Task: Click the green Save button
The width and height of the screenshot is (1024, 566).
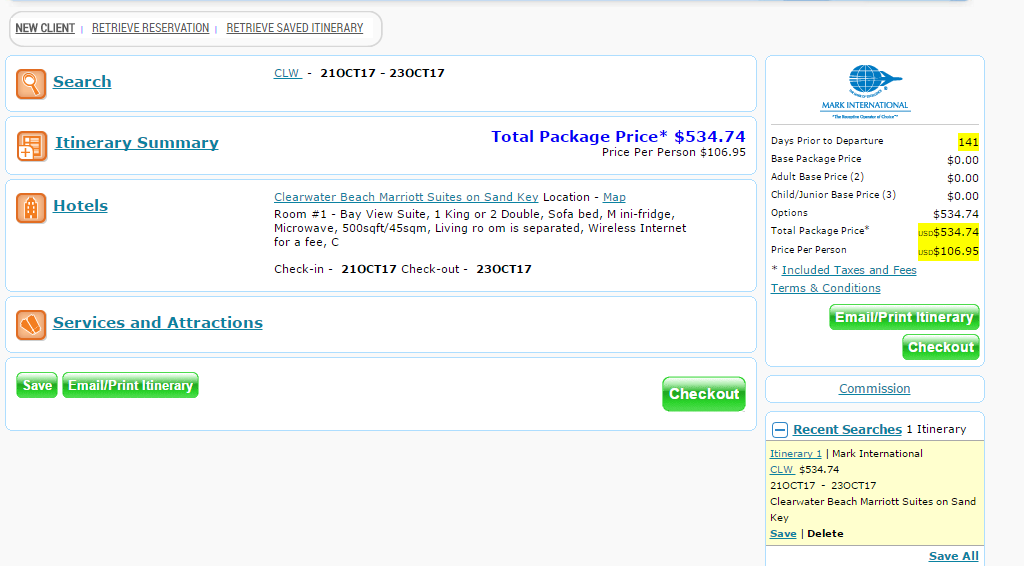Action: click(x=37, y=385)
